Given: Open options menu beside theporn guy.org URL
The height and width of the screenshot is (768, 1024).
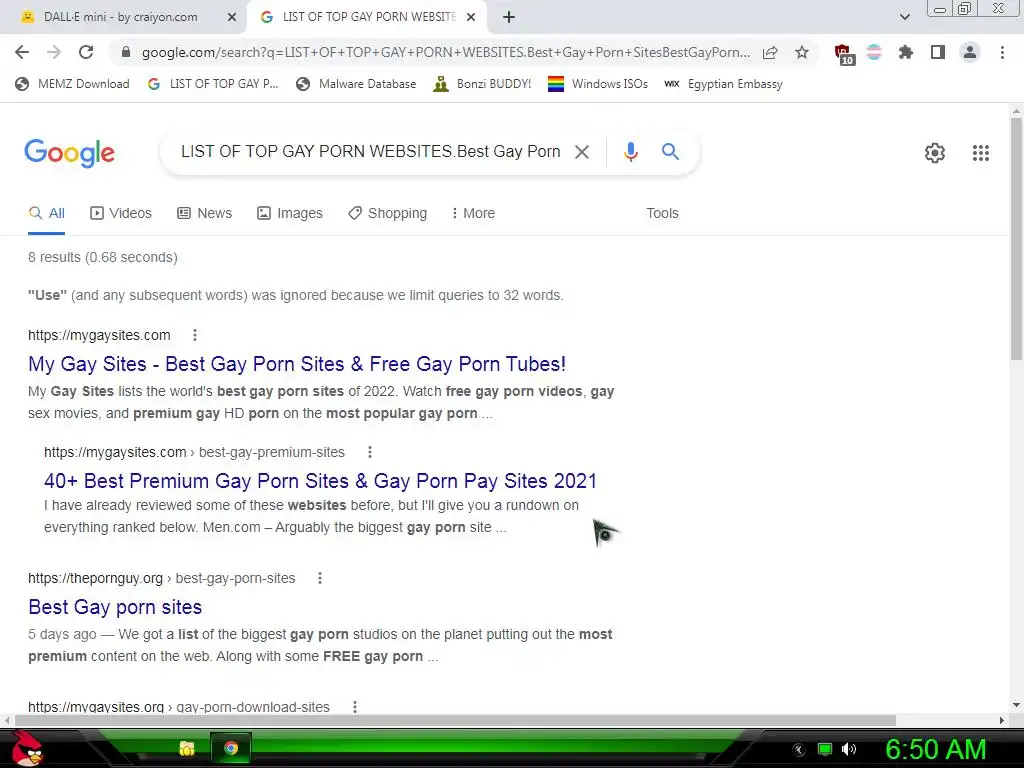Looking at the screenshot, I should pos(319,578).
